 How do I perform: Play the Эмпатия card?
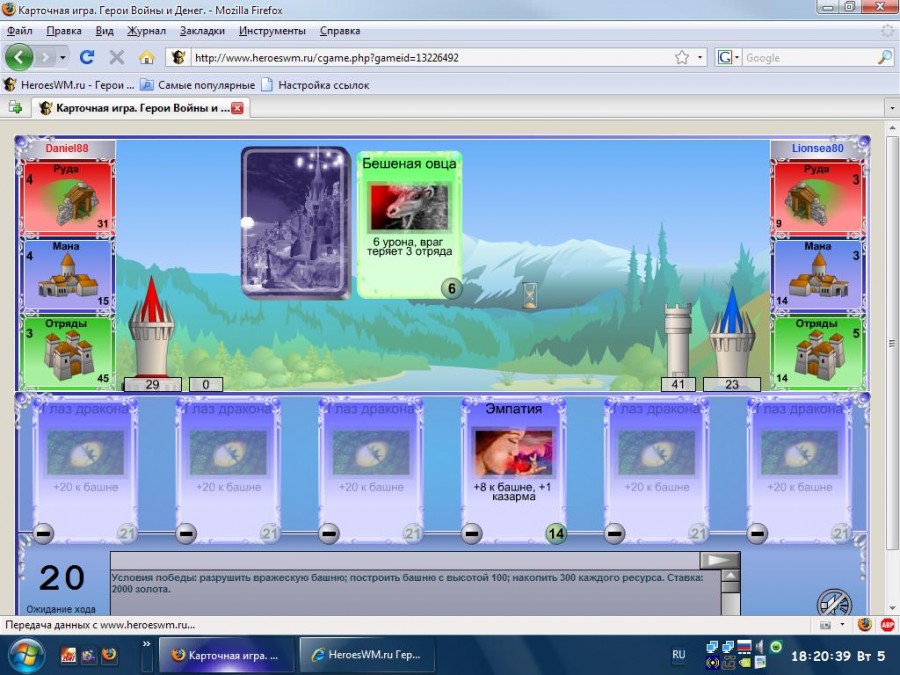(x=514, y=462)
